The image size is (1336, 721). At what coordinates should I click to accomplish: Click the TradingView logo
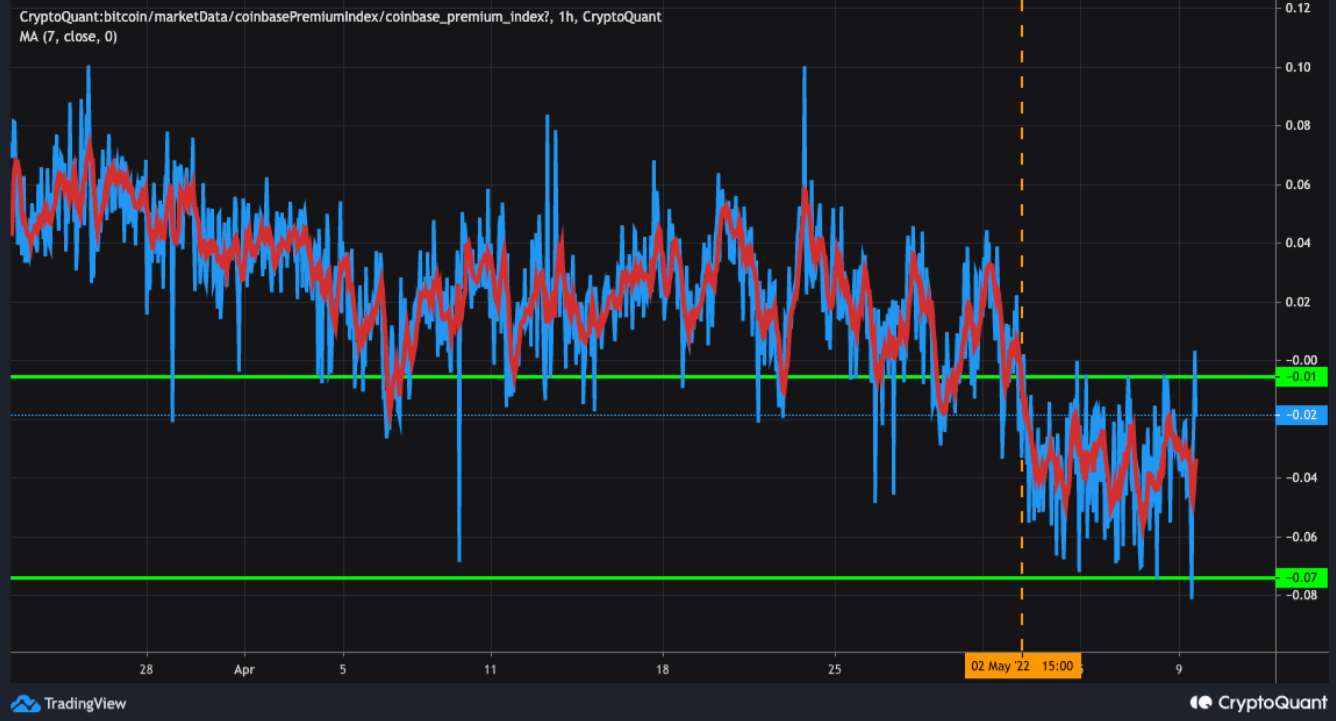point(69,703)
